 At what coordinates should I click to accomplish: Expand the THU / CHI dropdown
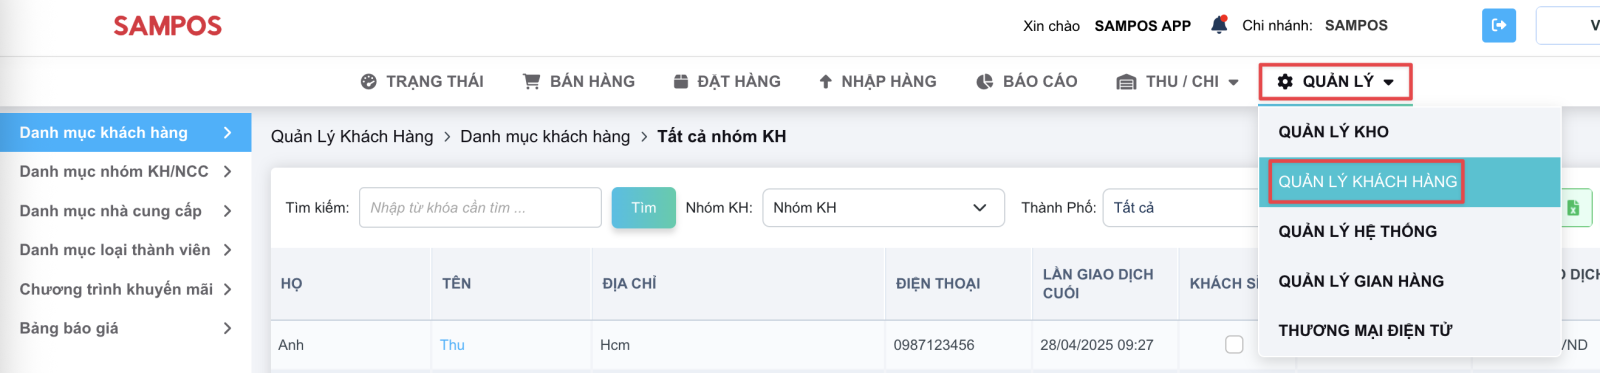(x=1178, y=82)
